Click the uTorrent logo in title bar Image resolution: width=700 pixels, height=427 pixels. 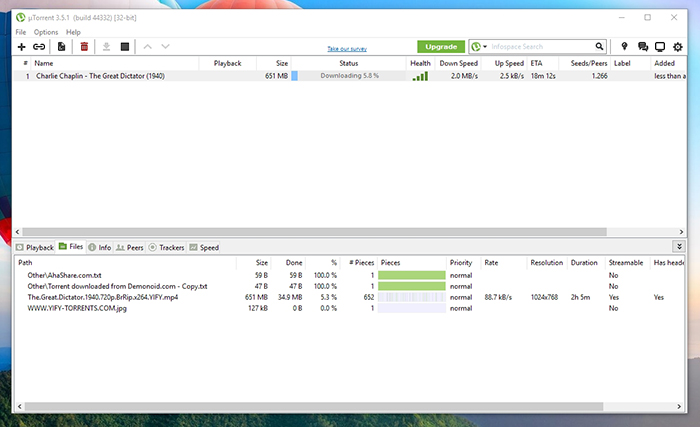coord(21,17)
